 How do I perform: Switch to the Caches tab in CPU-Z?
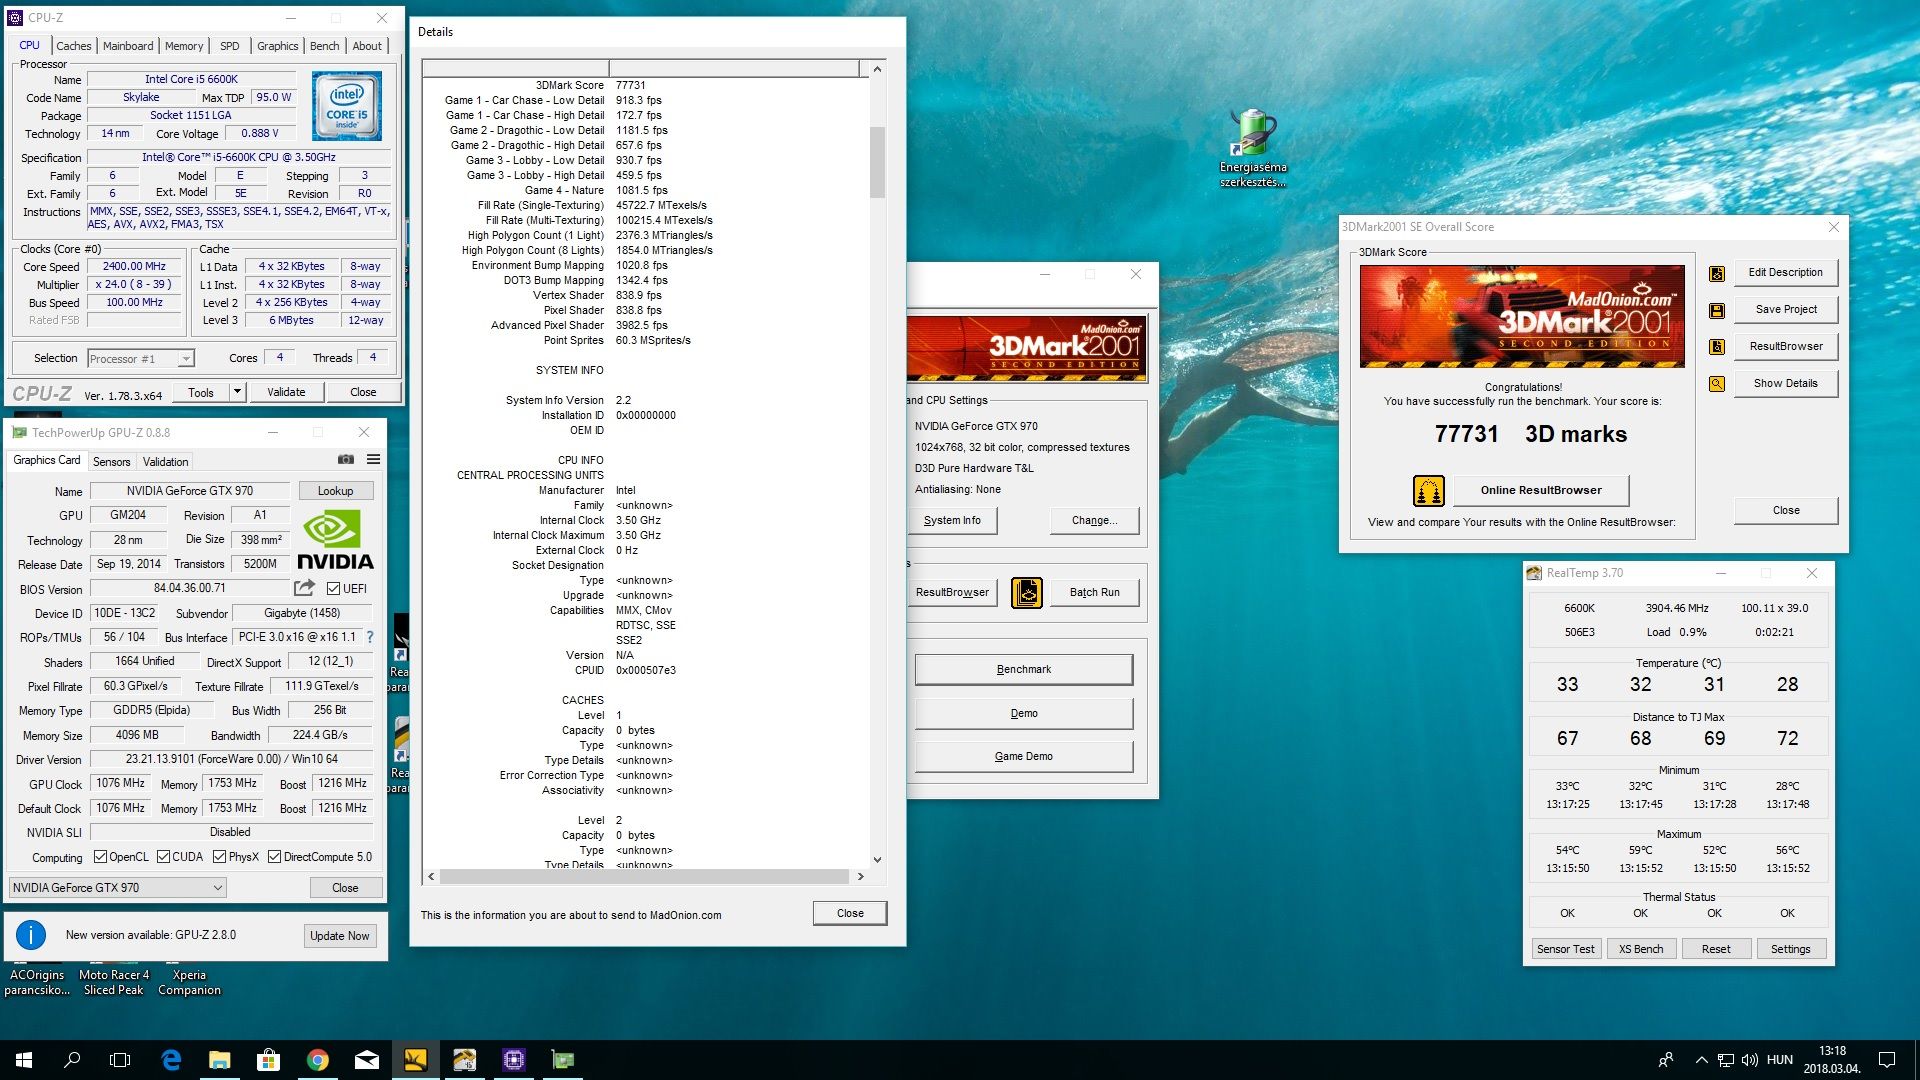click(x=73, y=46)
